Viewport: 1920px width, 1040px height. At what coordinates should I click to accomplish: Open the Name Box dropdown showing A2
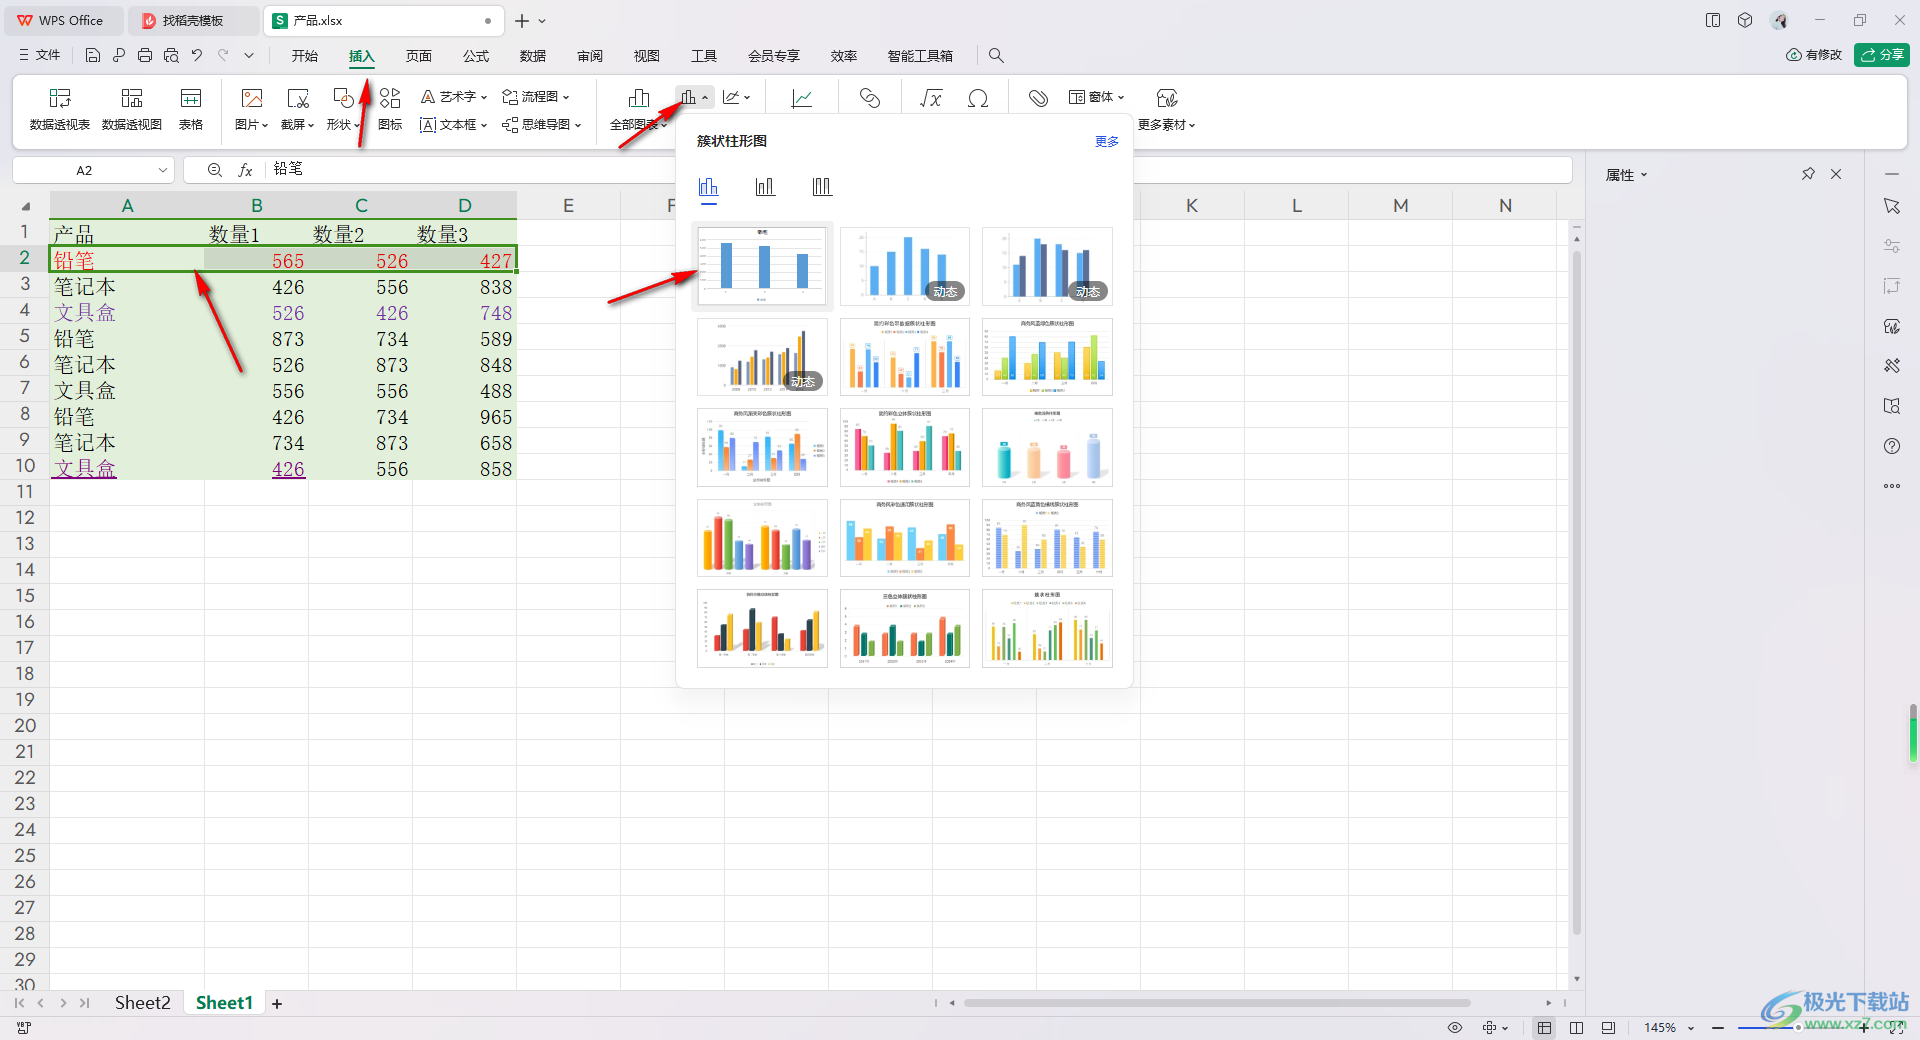click(163, 170)
